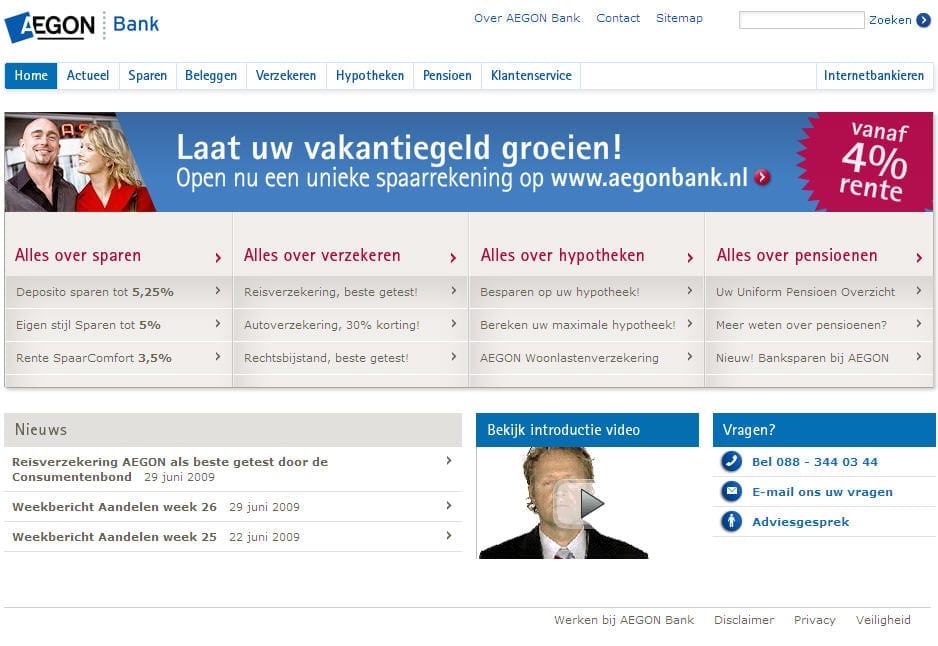Screen dimensions: 938x646
Task: Open the Sitemap link
Action: pos(679,18)
